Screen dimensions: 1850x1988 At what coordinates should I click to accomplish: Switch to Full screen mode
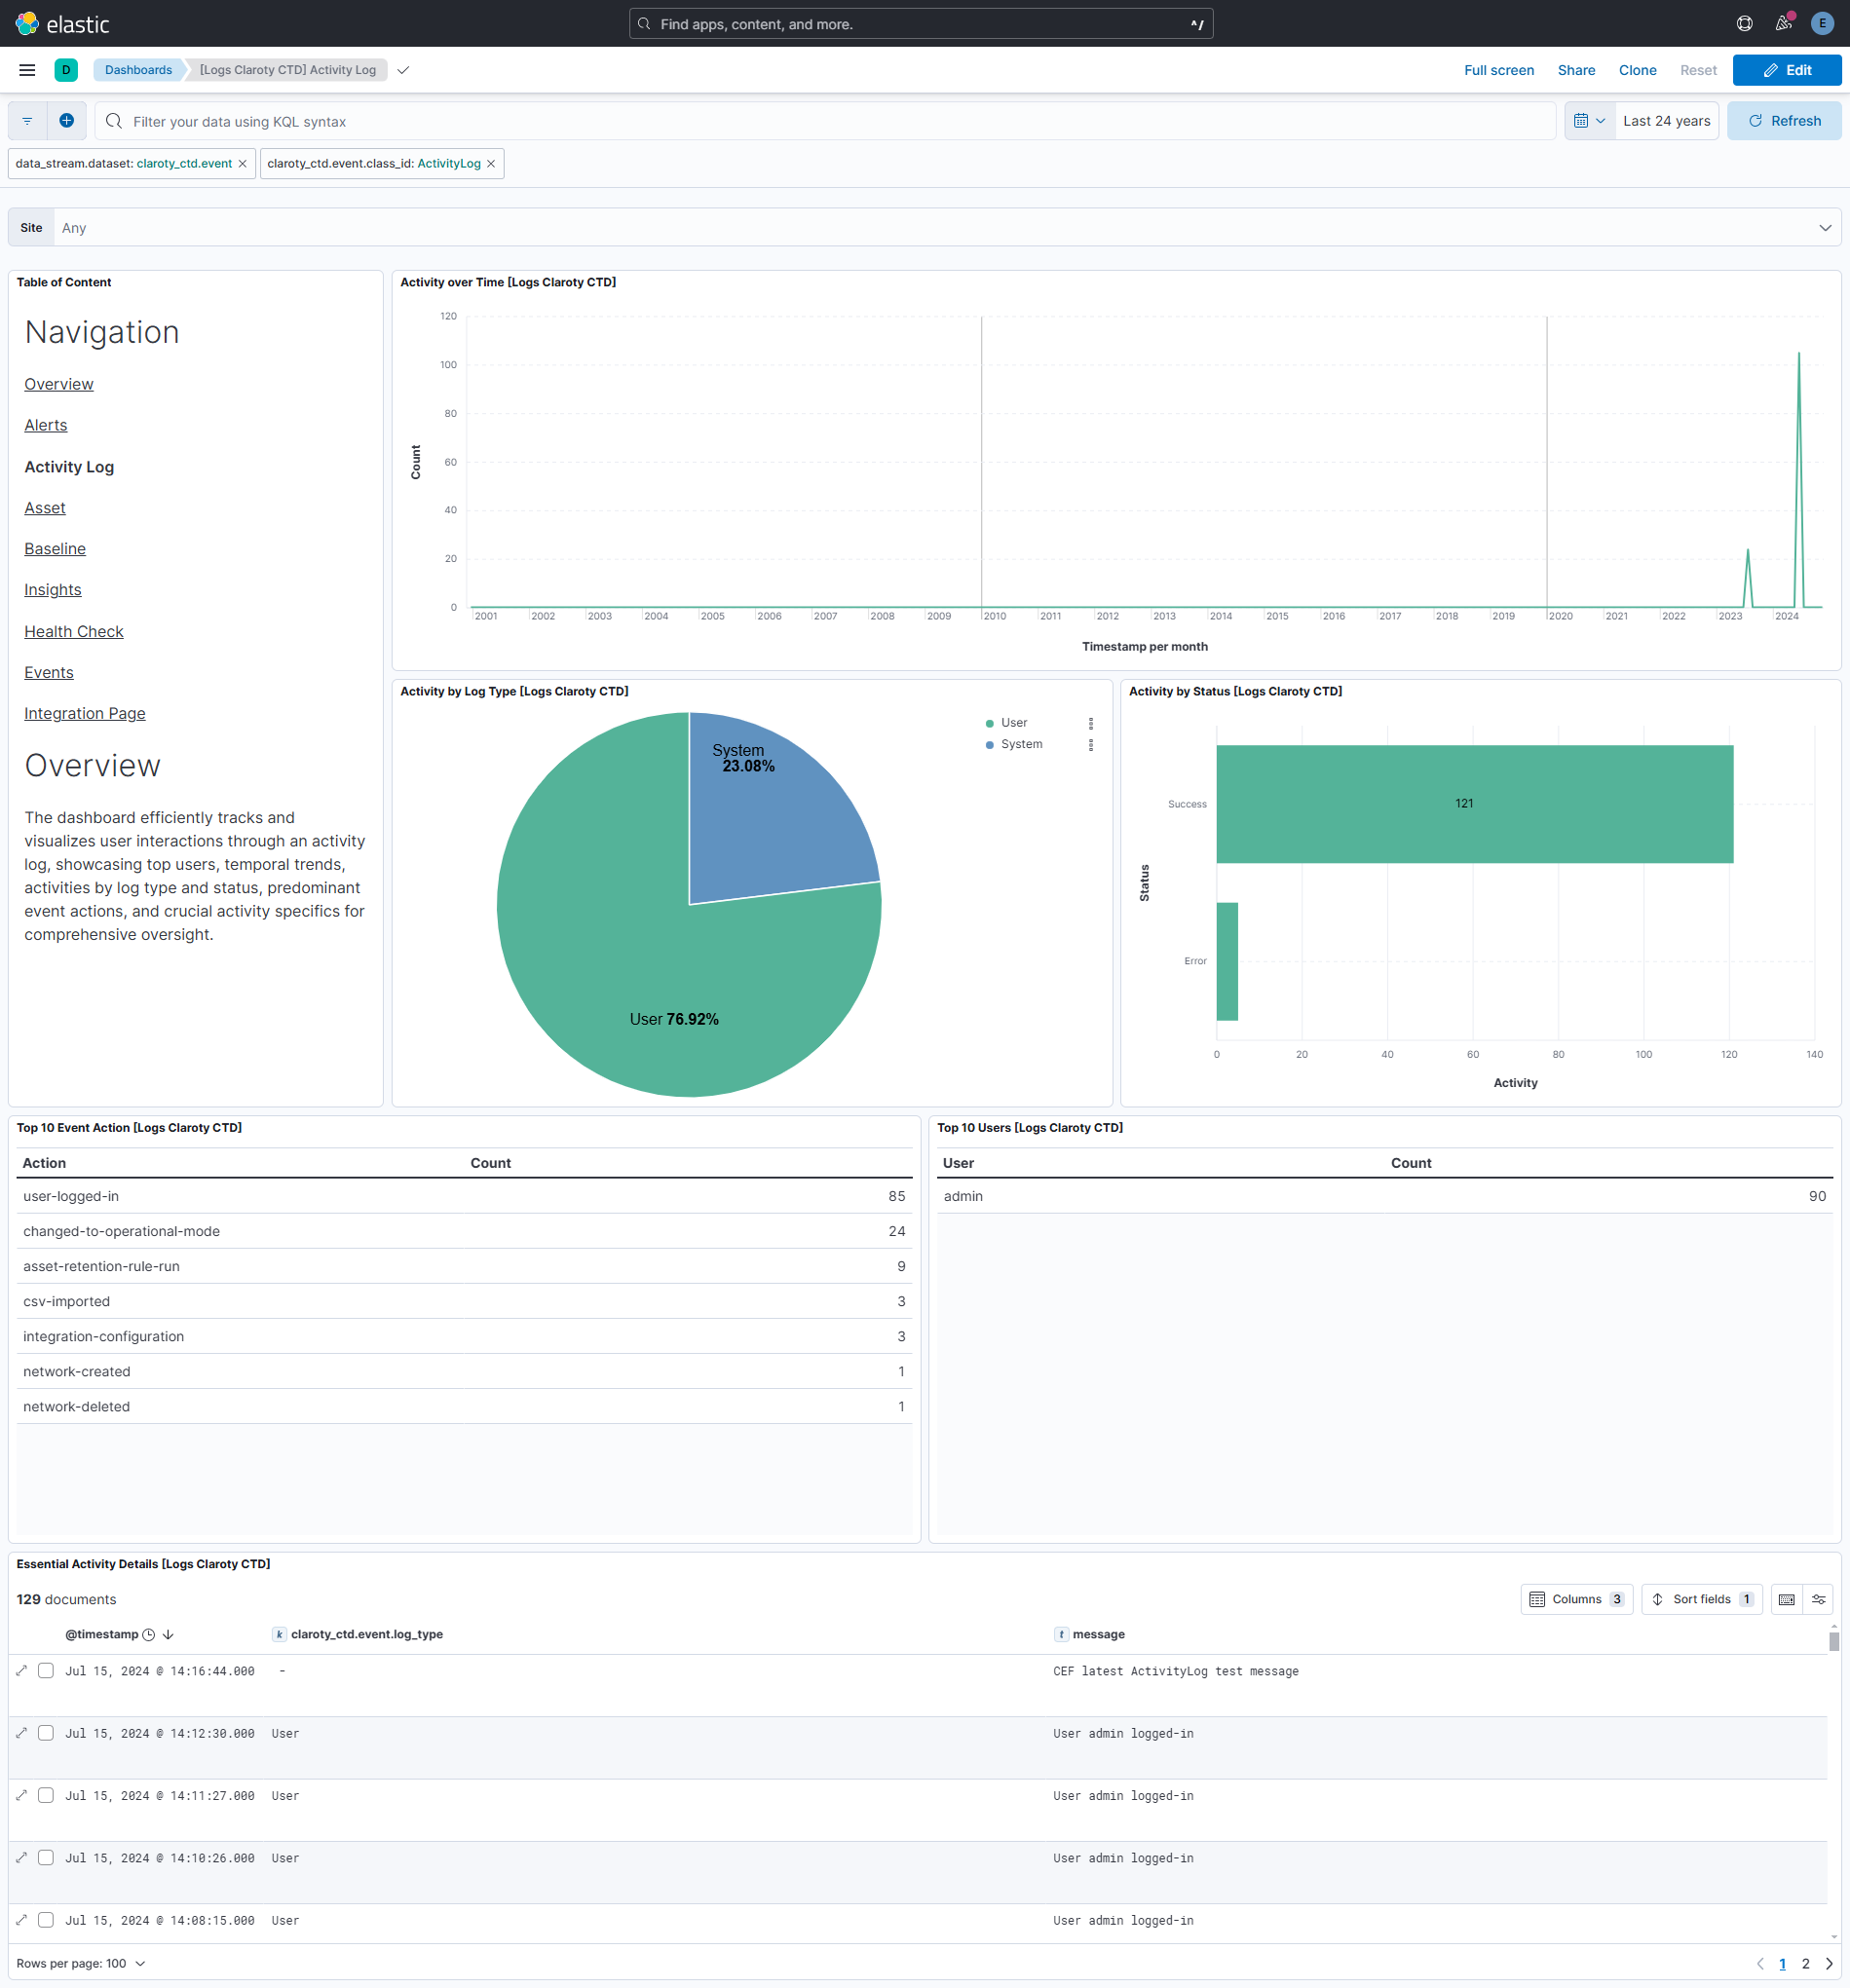(x=1498, y=70)
